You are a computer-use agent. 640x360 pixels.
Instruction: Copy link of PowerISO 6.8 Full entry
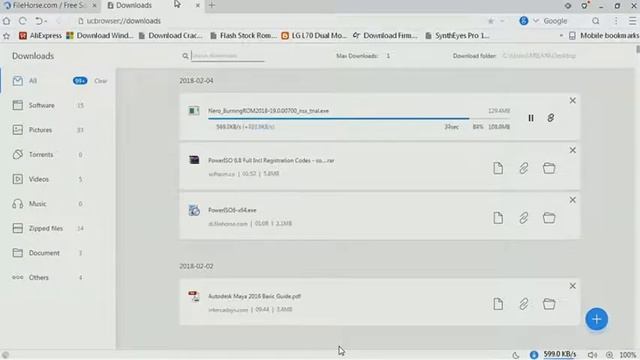(524, 168)
